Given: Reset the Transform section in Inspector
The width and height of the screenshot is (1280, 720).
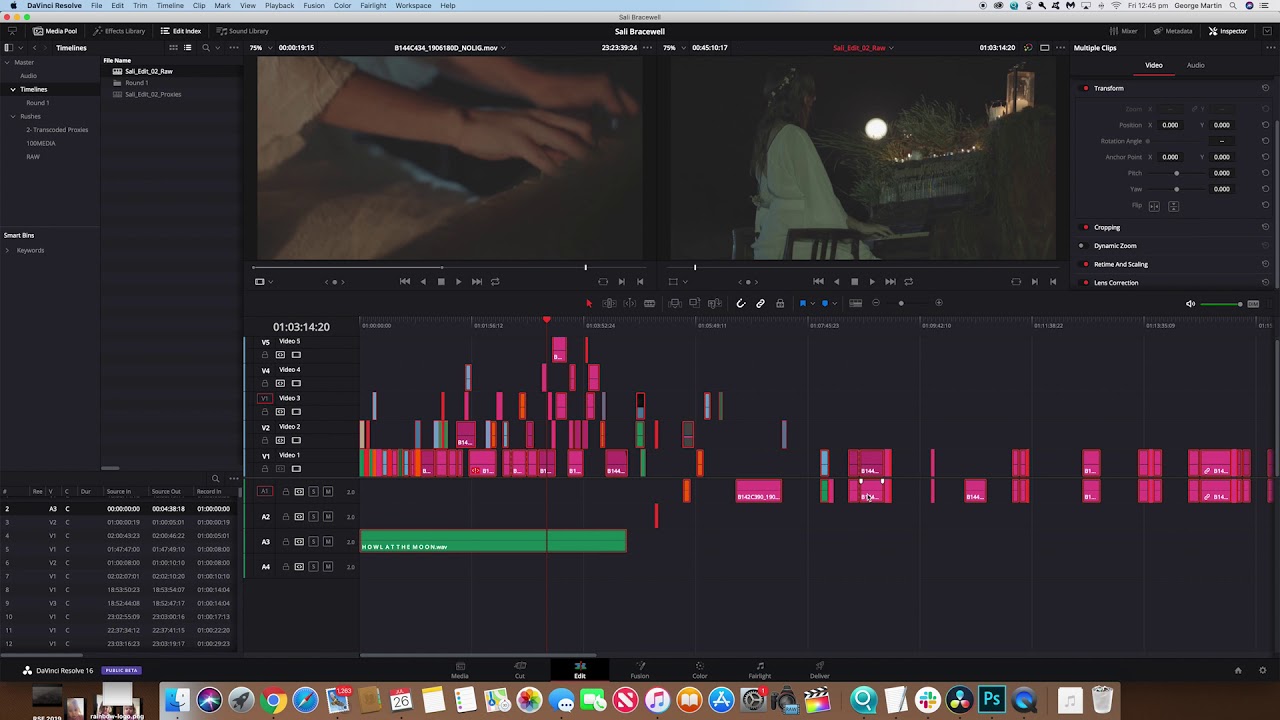Looking at the screenshot, I should click(1265, 88).
